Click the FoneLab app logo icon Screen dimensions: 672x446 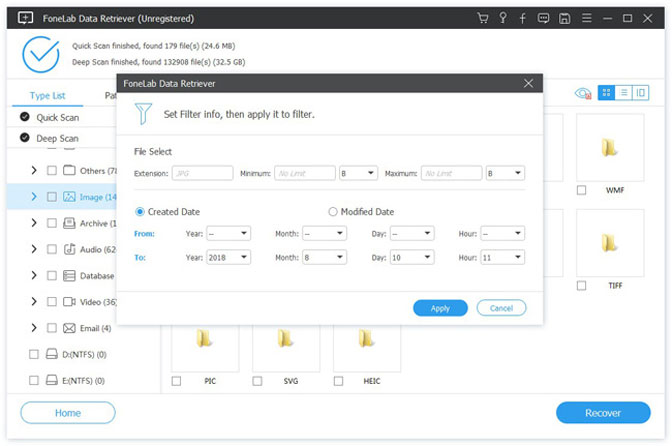point(25,18)
